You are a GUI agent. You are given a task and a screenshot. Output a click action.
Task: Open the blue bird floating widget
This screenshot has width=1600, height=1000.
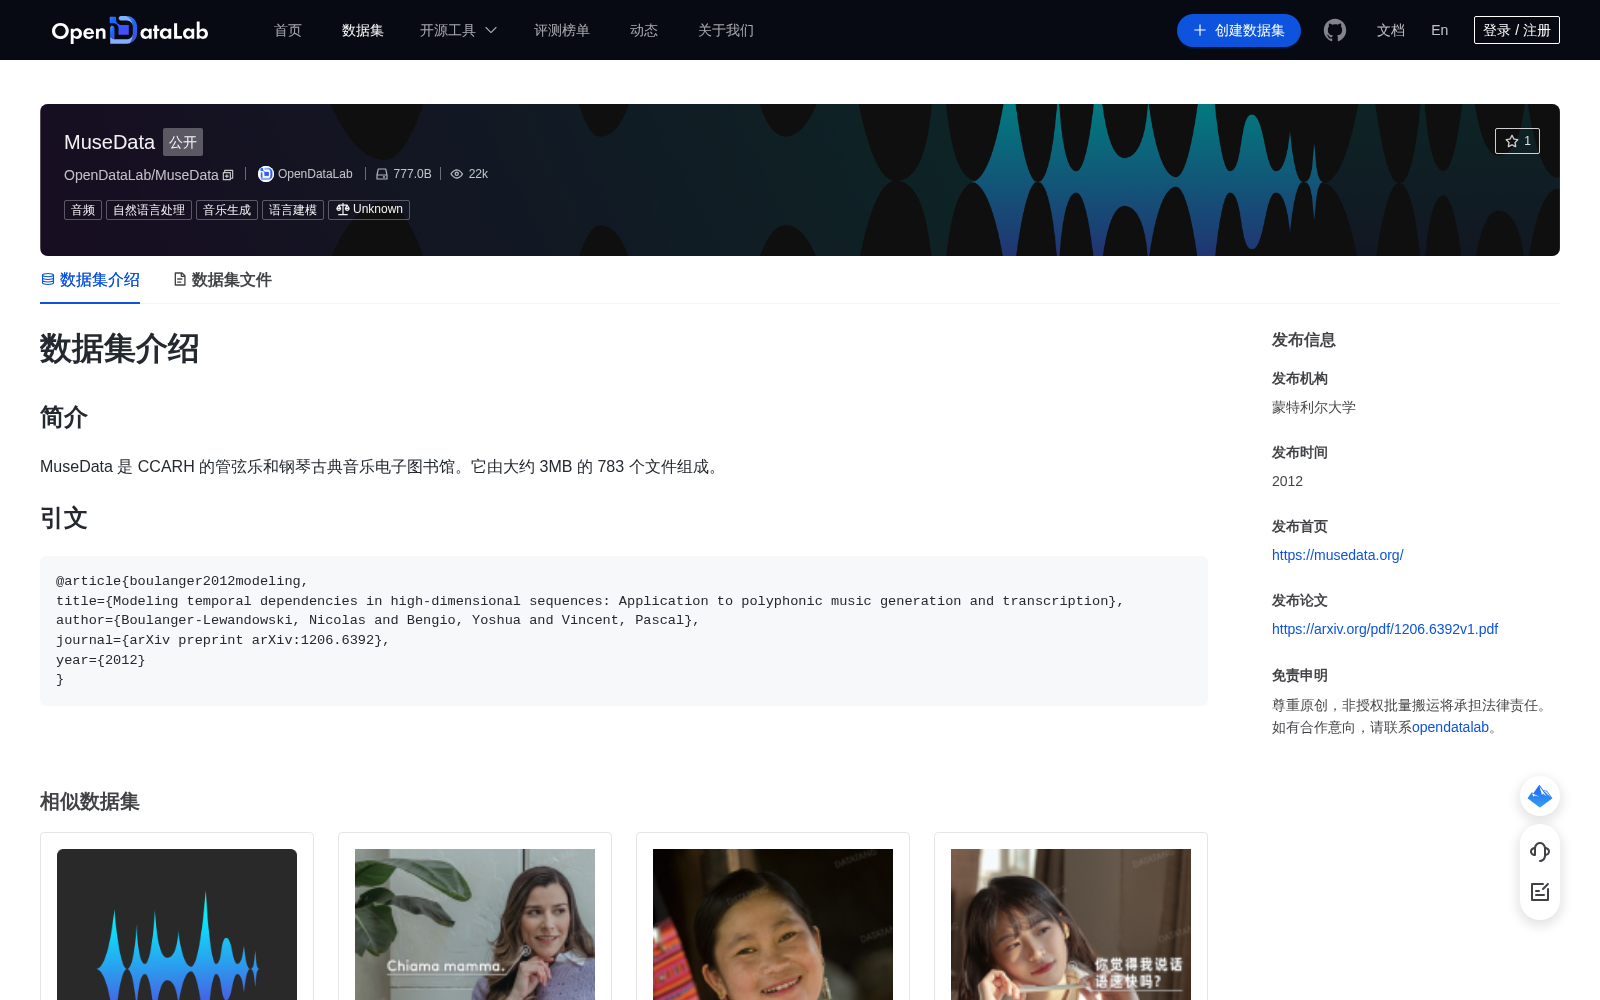(x=1540, y=796)
